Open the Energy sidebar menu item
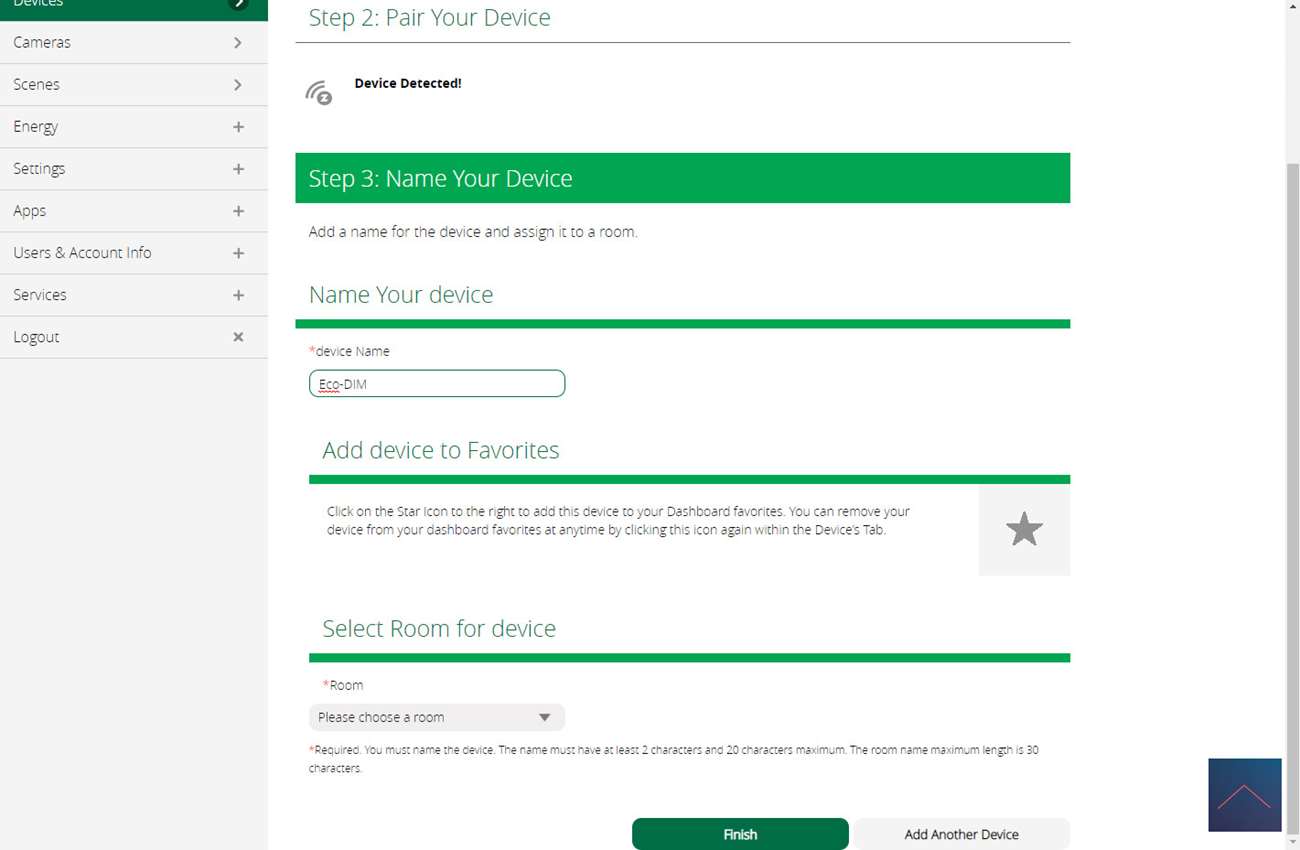1300x850 pixels. pyautogui.click(x=36, y=127)
